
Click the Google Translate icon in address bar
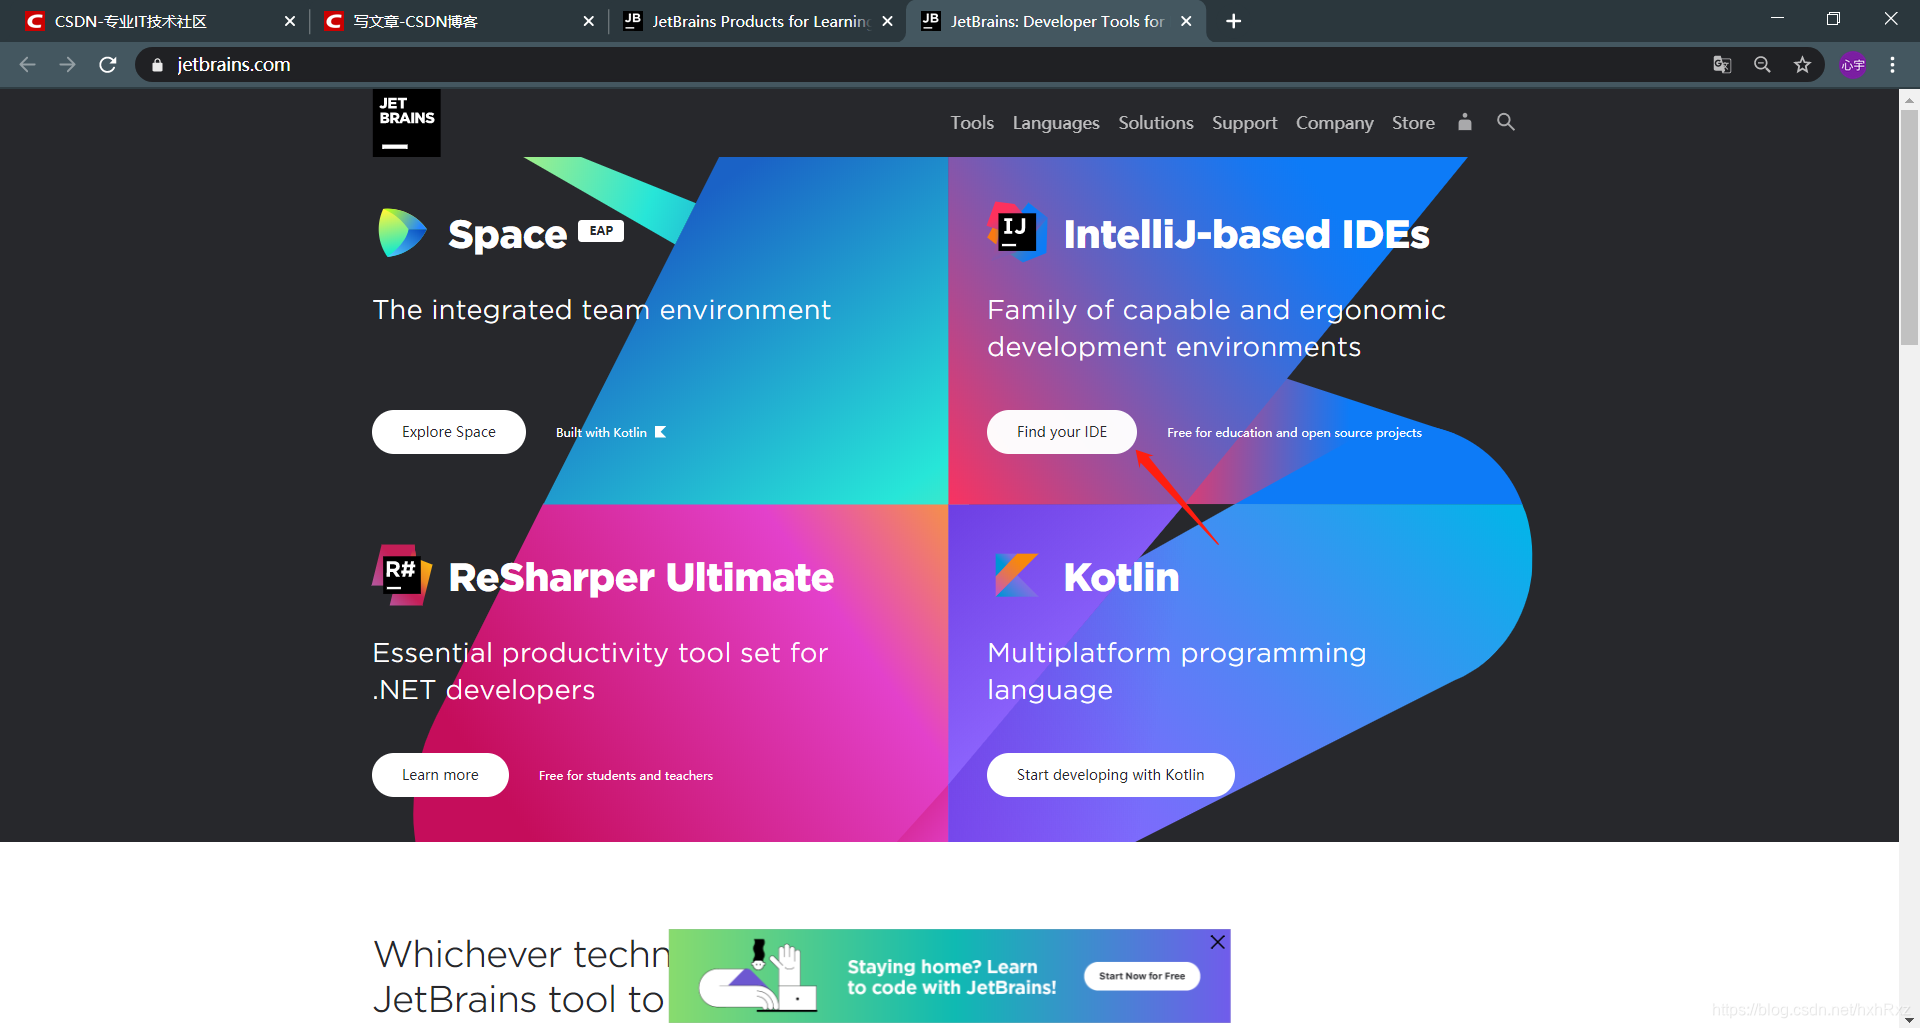(x=1722, y=65)
